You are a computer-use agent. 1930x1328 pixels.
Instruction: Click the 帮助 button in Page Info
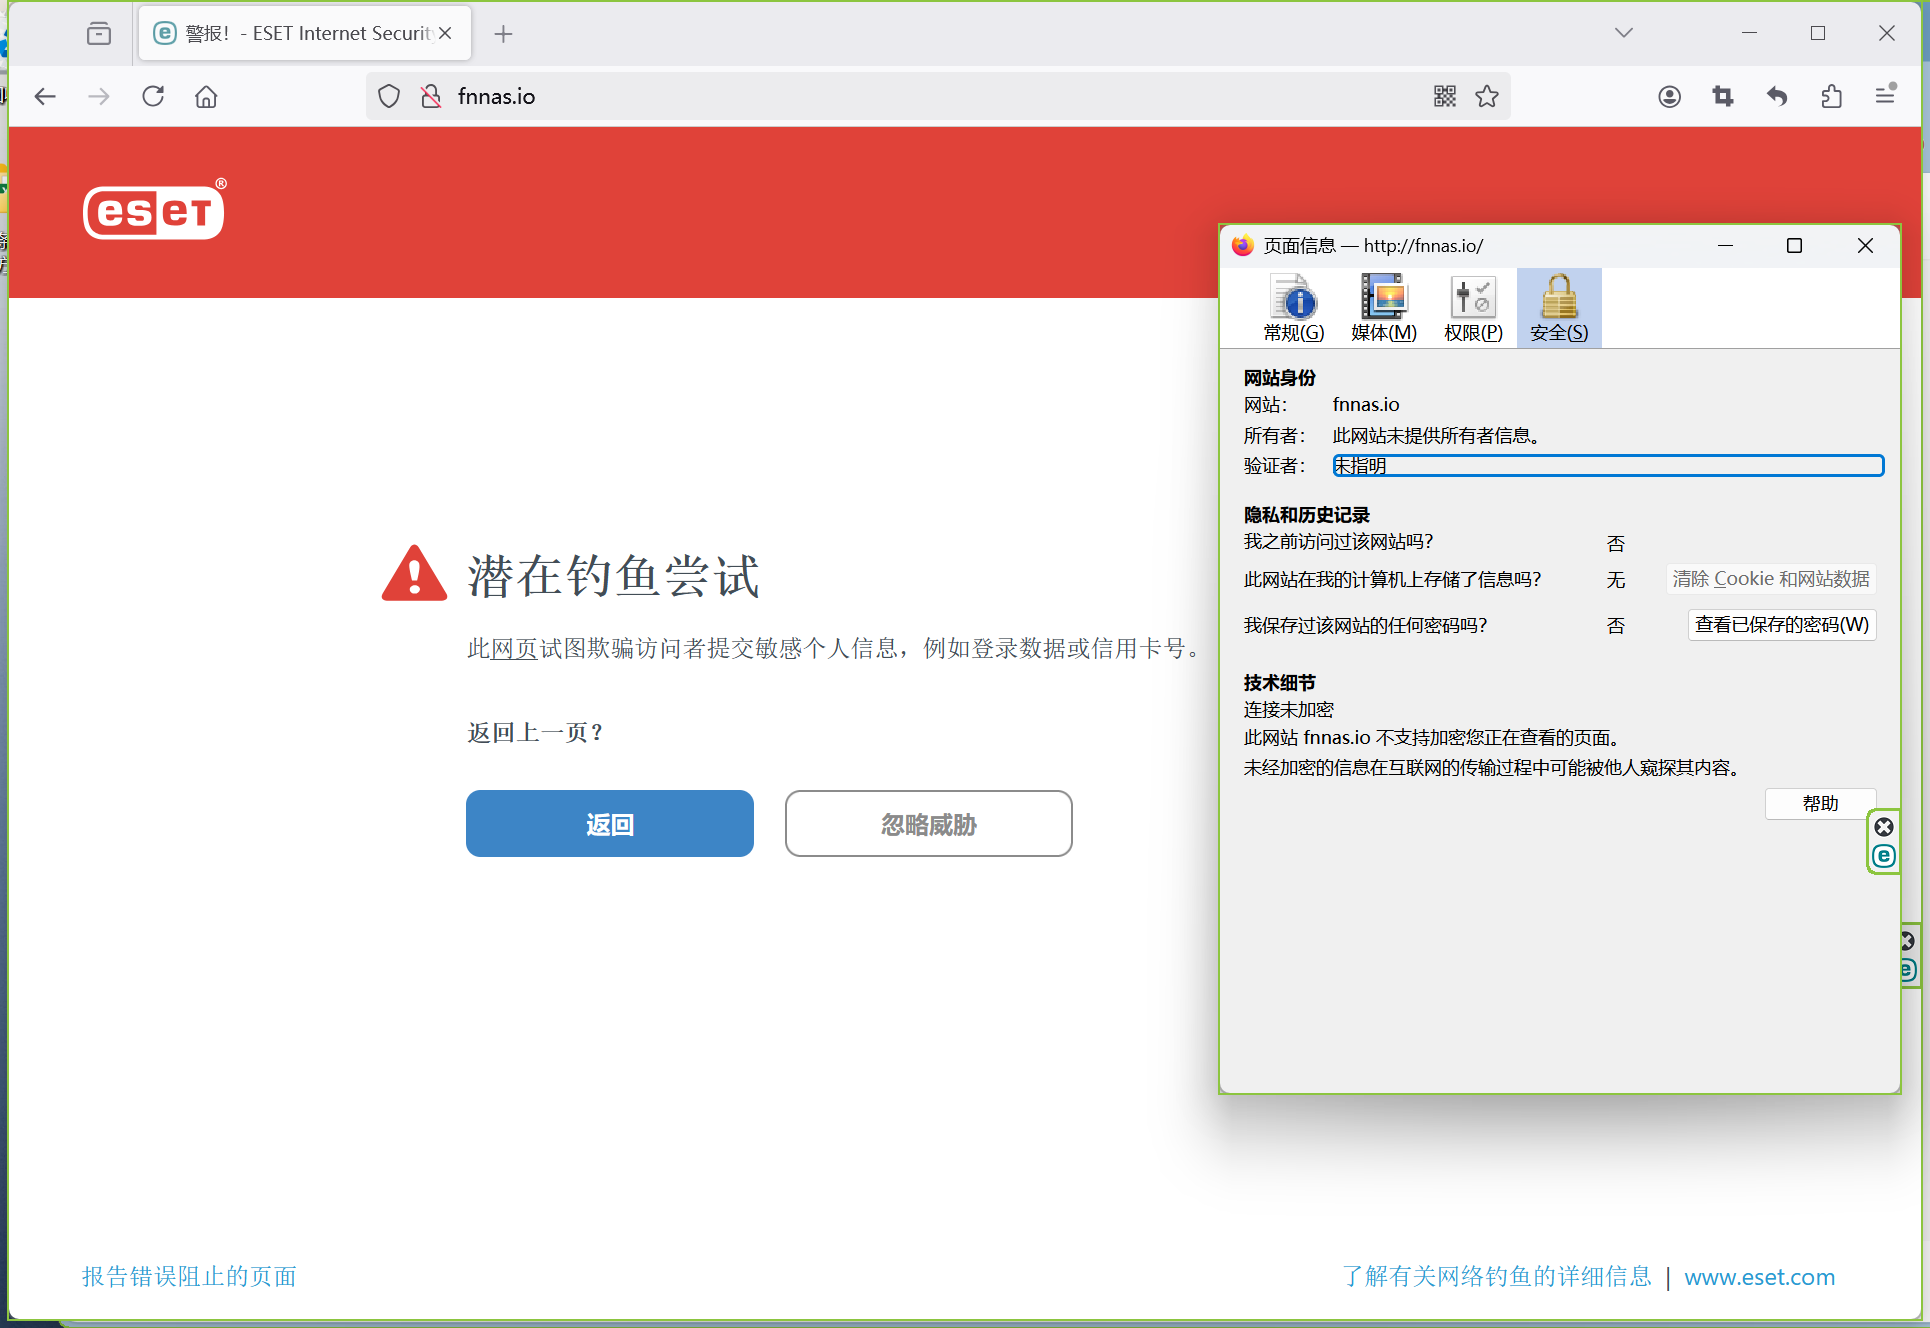[x=1820, y=803]
